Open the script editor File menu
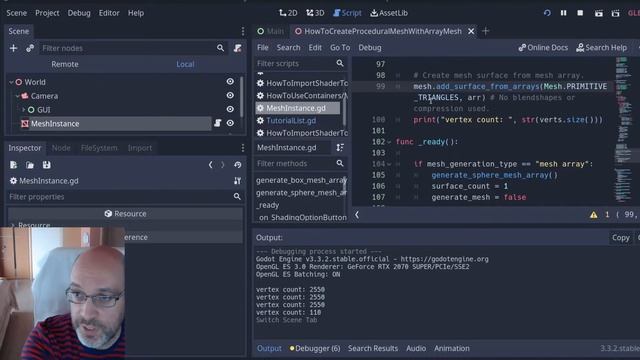This screenshot has width=640, height=360. tap(262, 48)
